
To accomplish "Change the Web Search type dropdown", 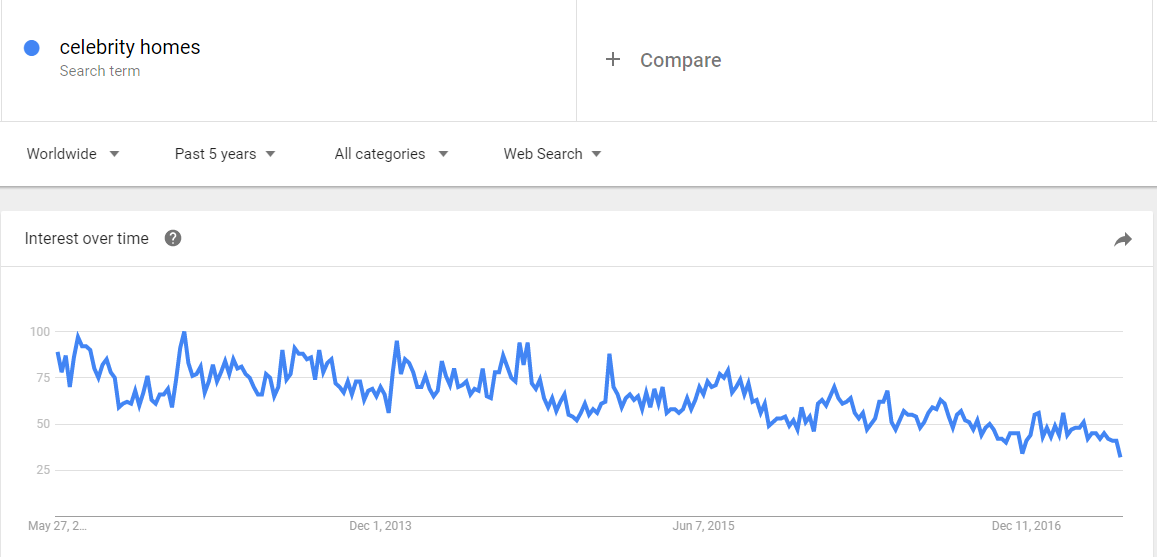I will [552, 154].
